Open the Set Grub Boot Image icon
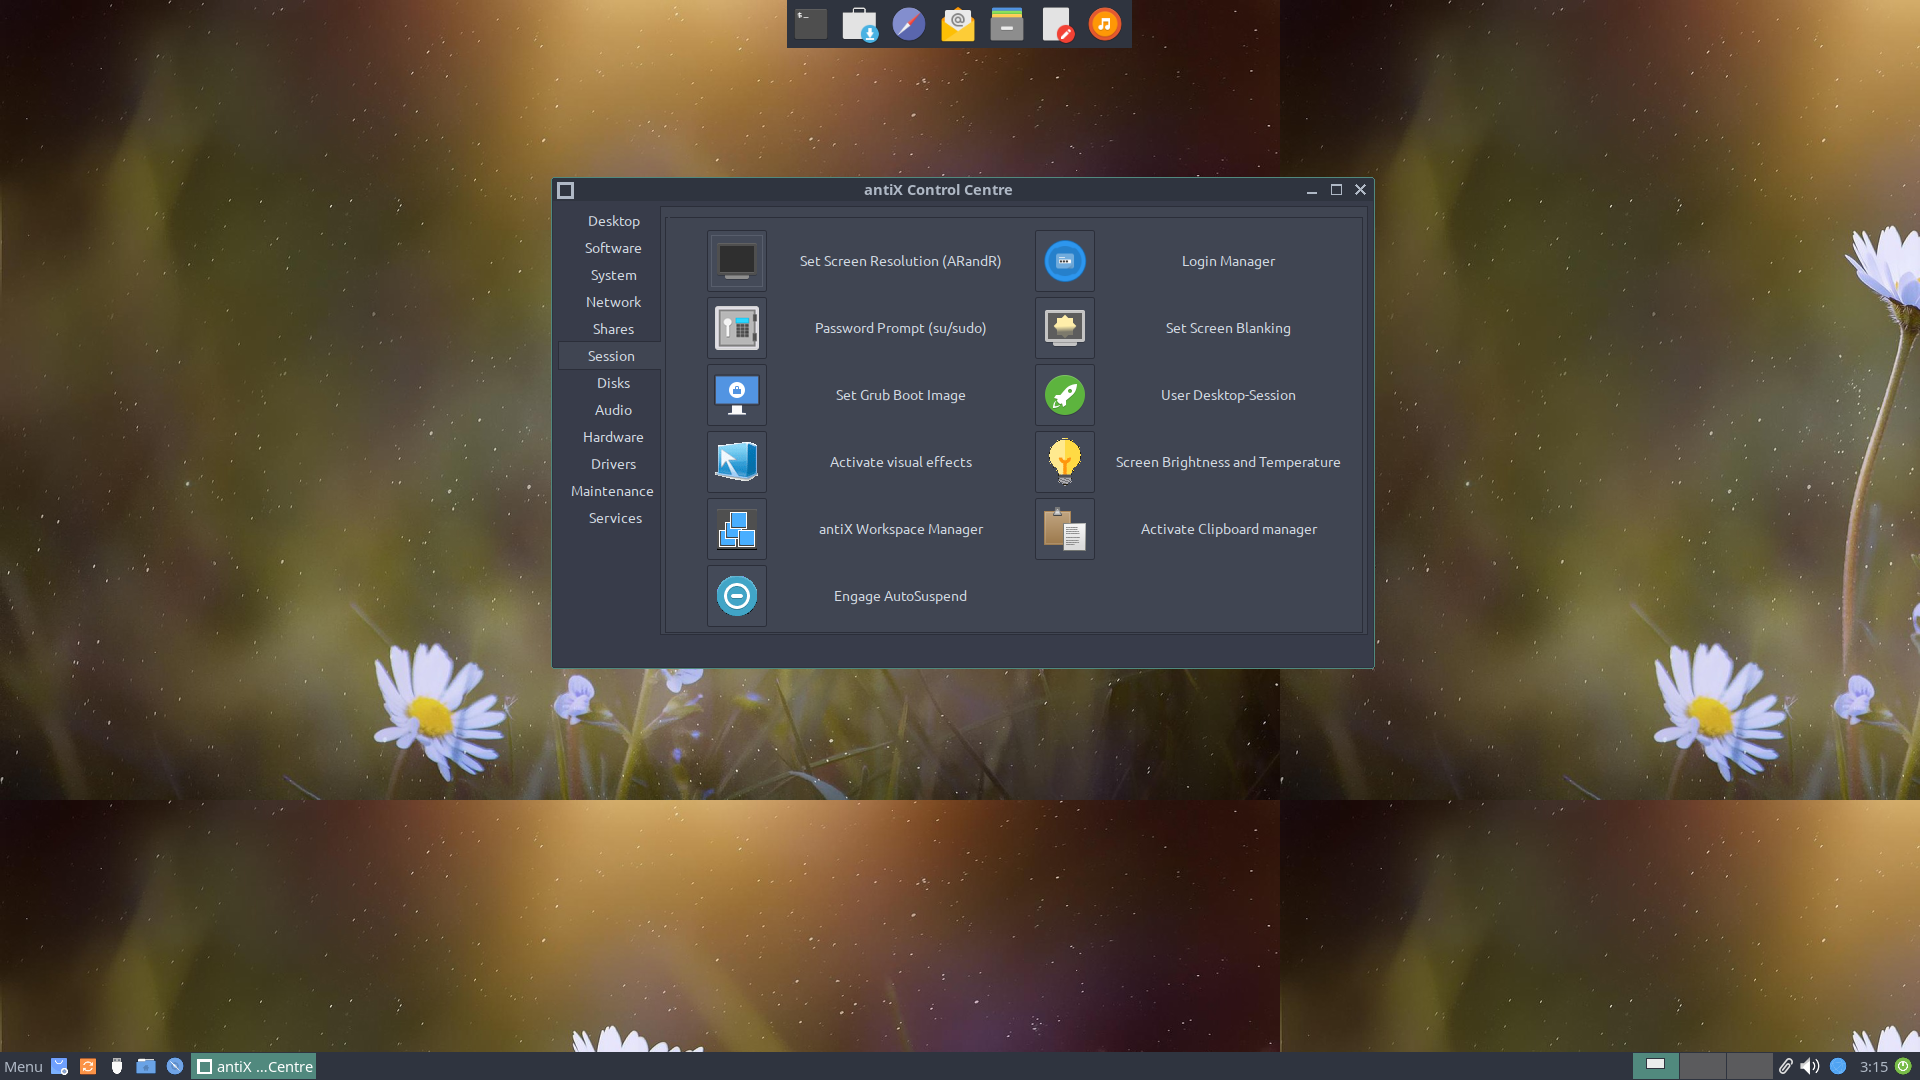 [737, 395]
